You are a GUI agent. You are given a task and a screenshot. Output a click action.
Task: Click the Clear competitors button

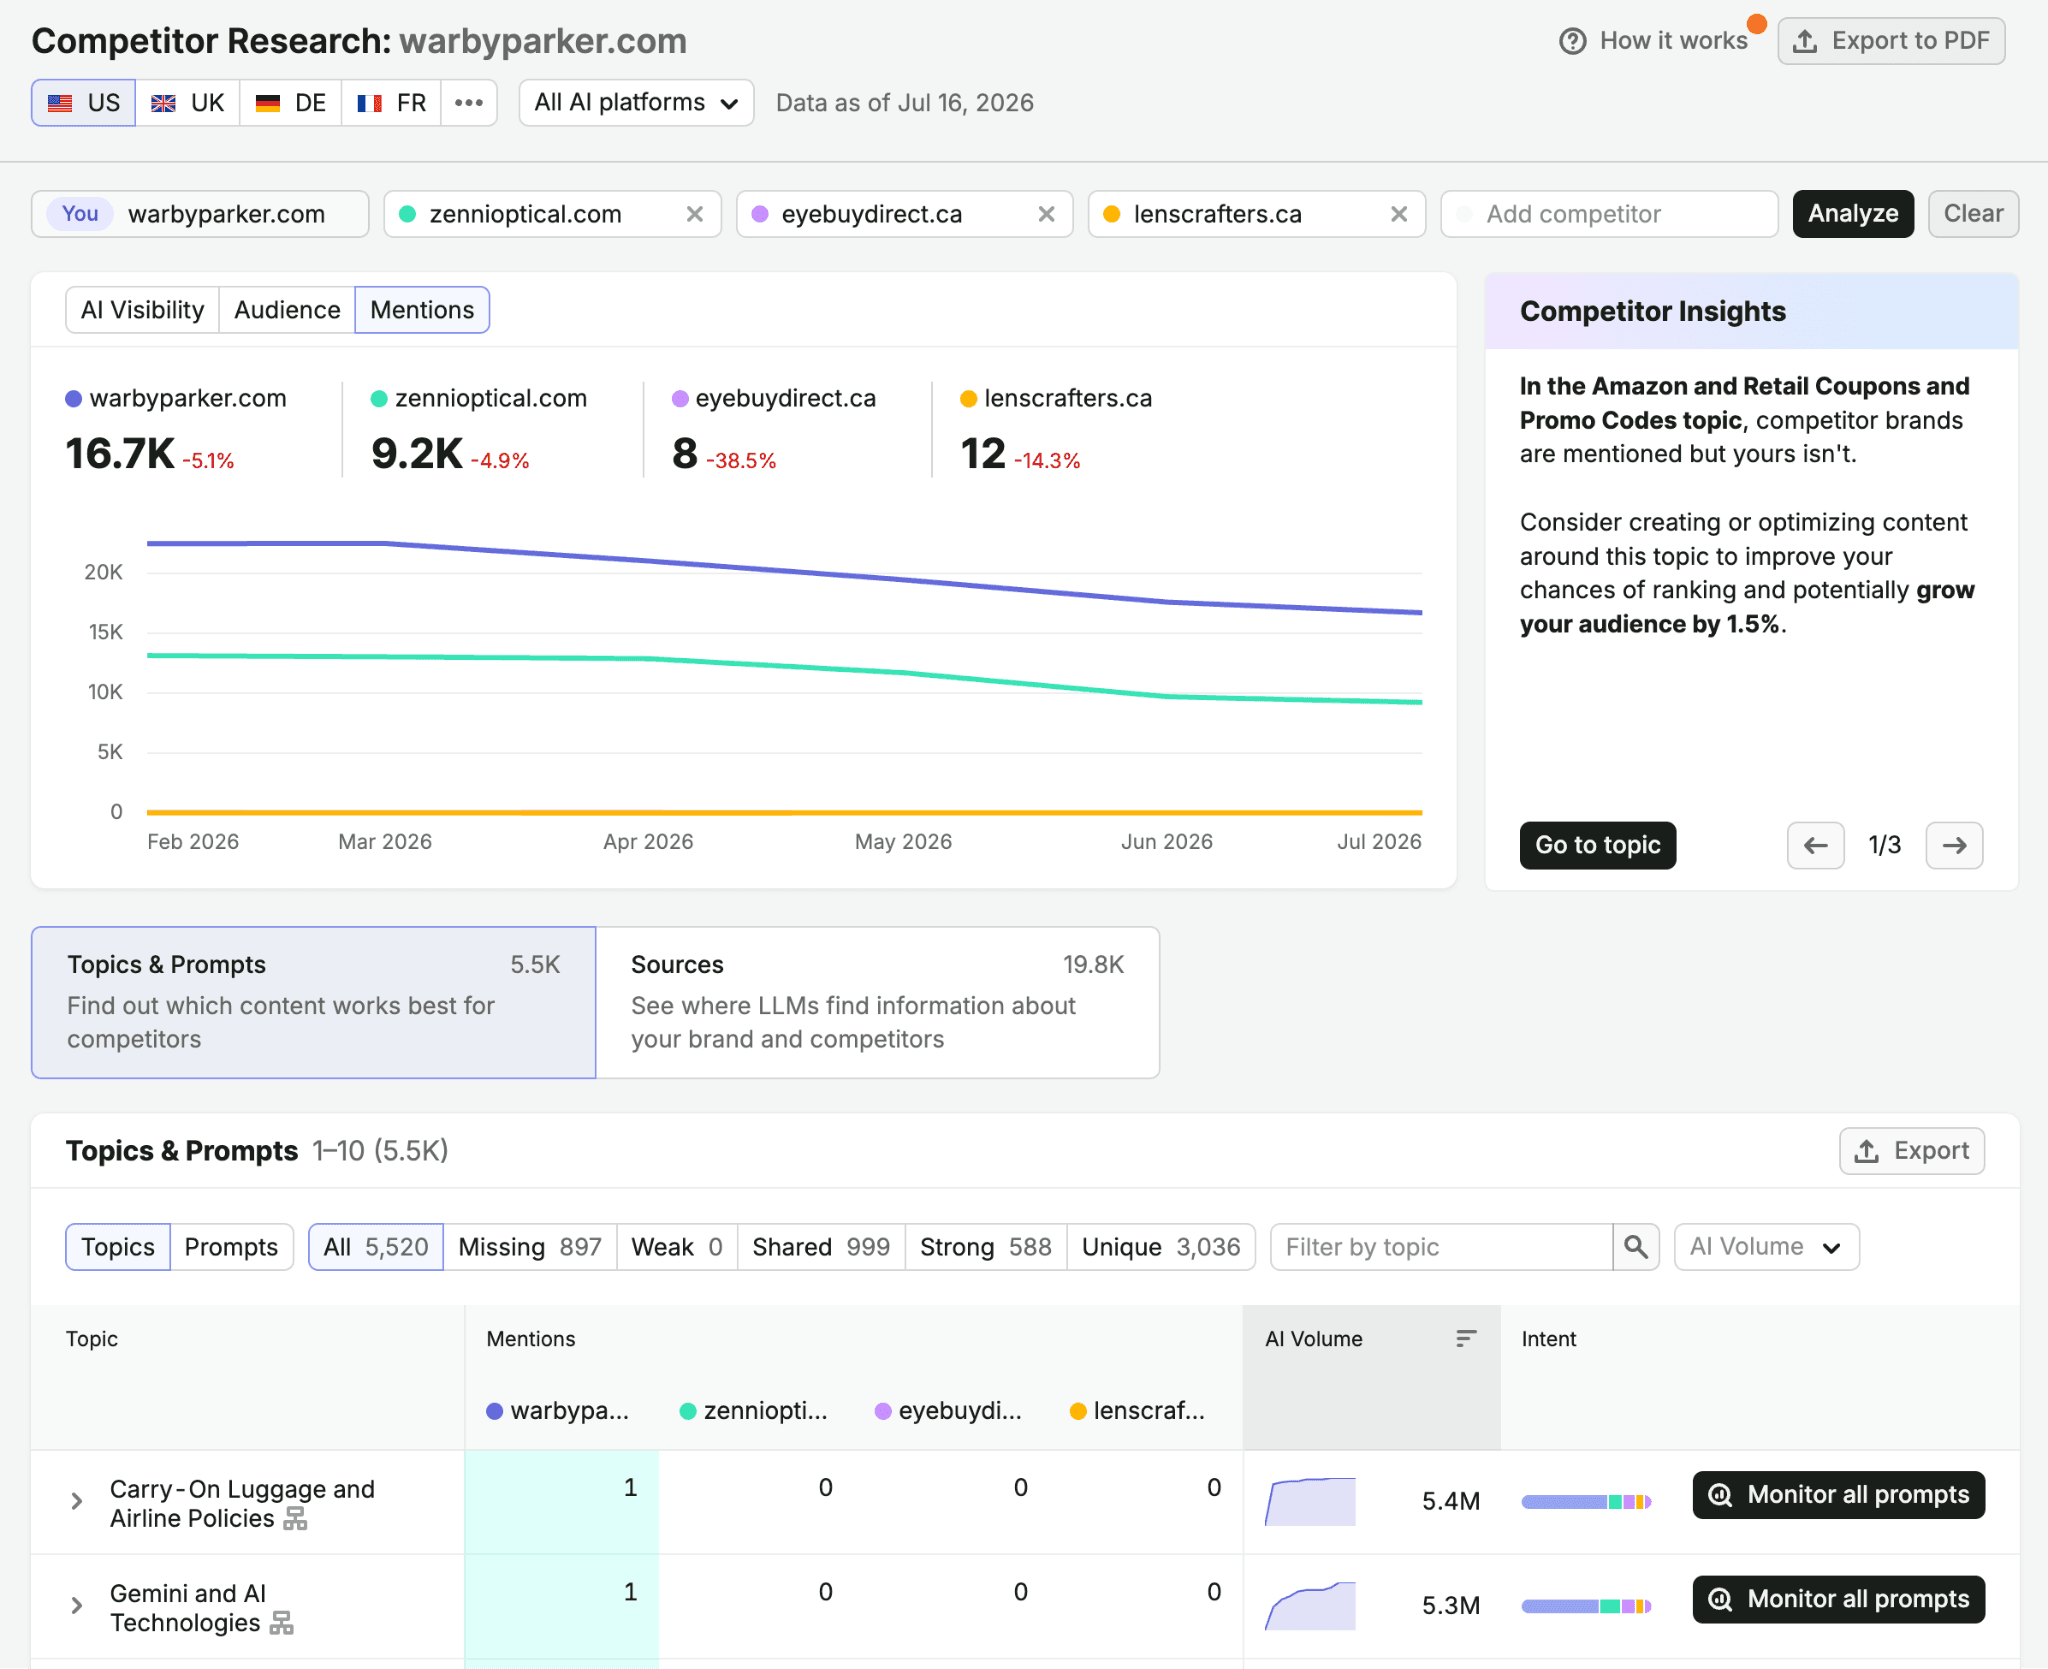click(x=1973, y=214)
